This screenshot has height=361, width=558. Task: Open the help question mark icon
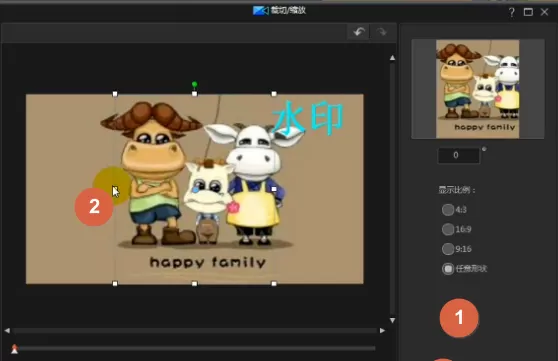[x=511, y=12]
